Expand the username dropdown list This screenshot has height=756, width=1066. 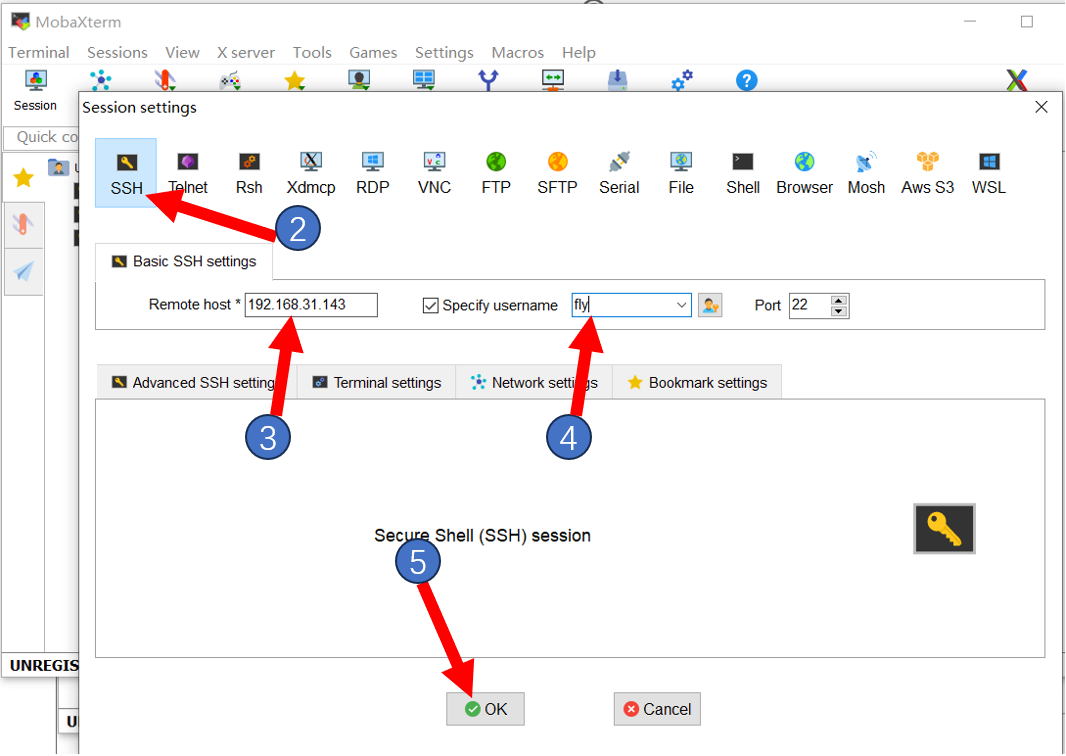[682, 305]
